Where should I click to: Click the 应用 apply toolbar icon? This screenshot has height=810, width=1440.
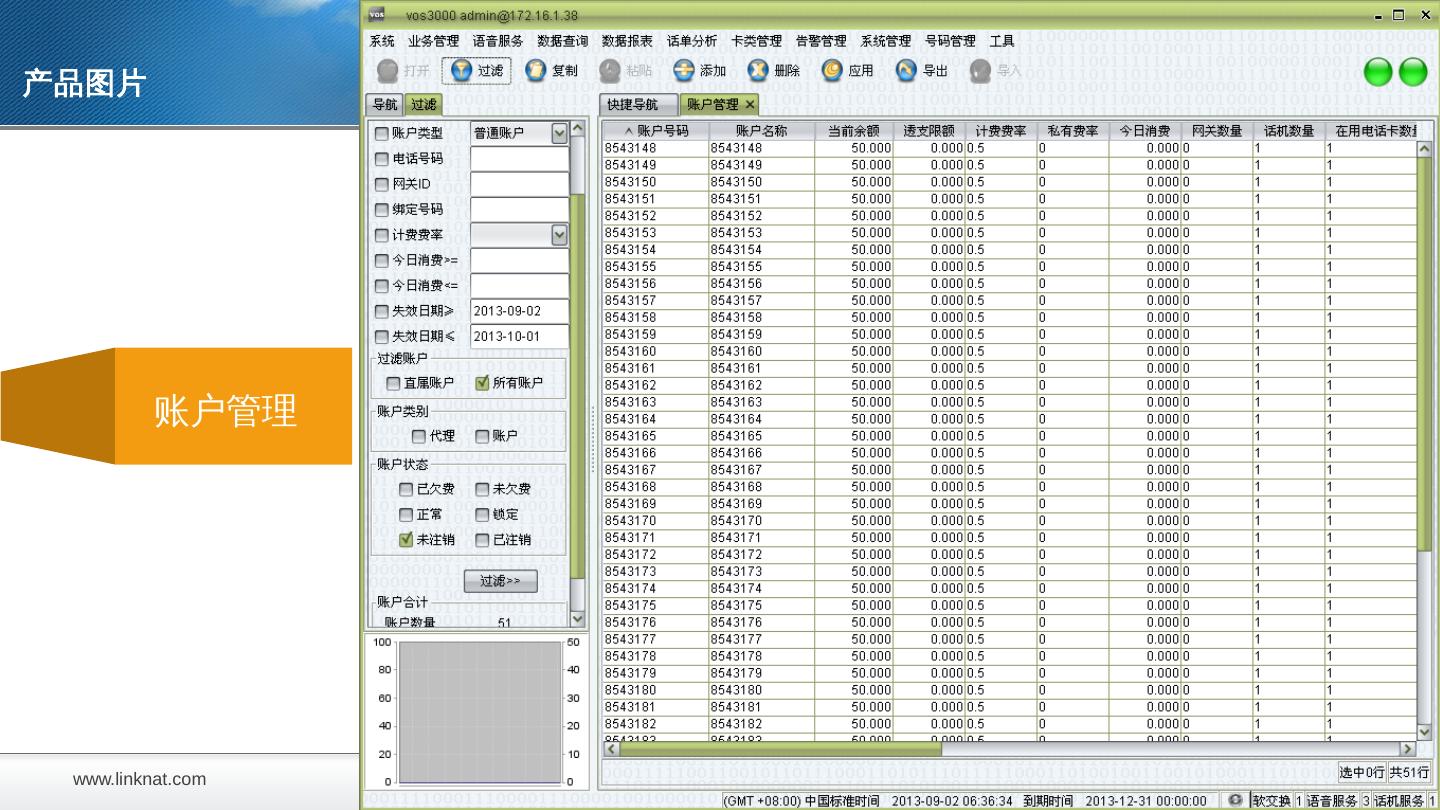click(x=832, y=71)
